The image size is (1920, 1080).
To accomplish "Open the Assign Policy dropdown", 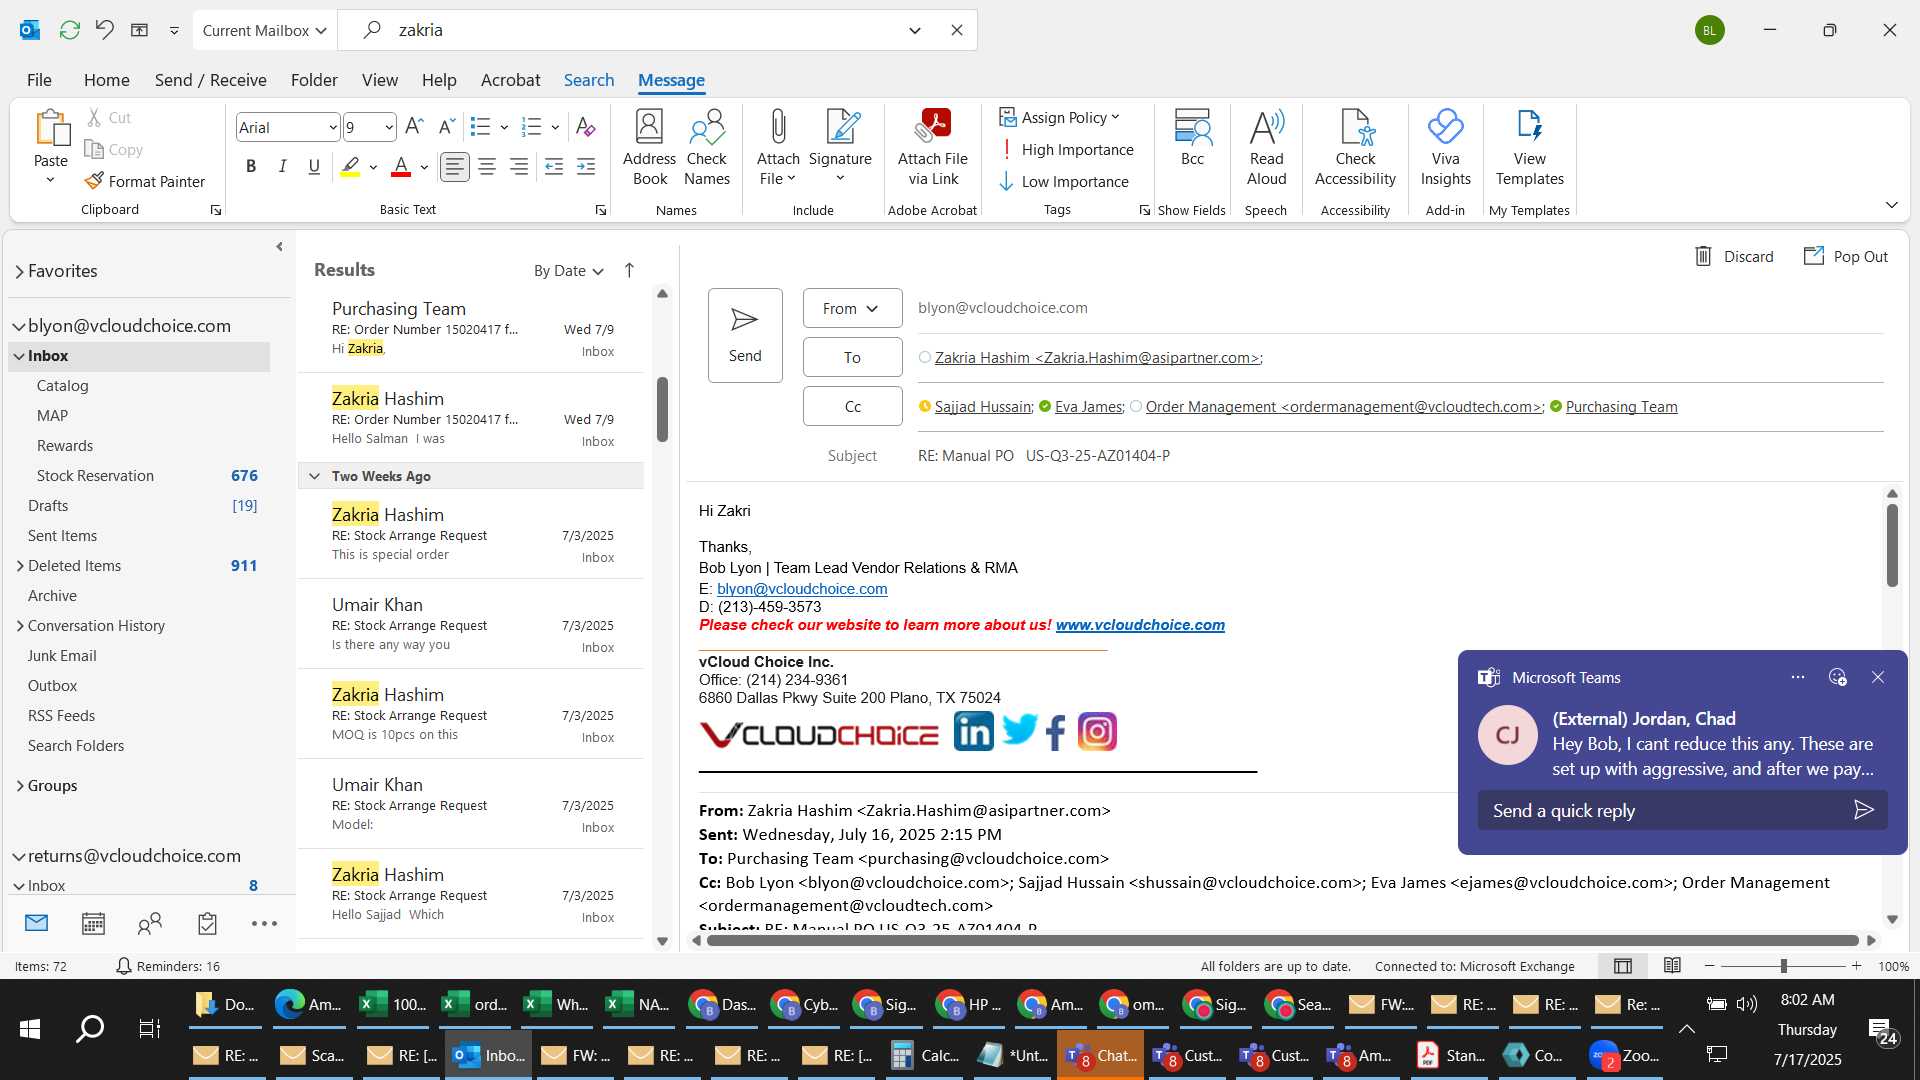I will tap(1059, 118).
